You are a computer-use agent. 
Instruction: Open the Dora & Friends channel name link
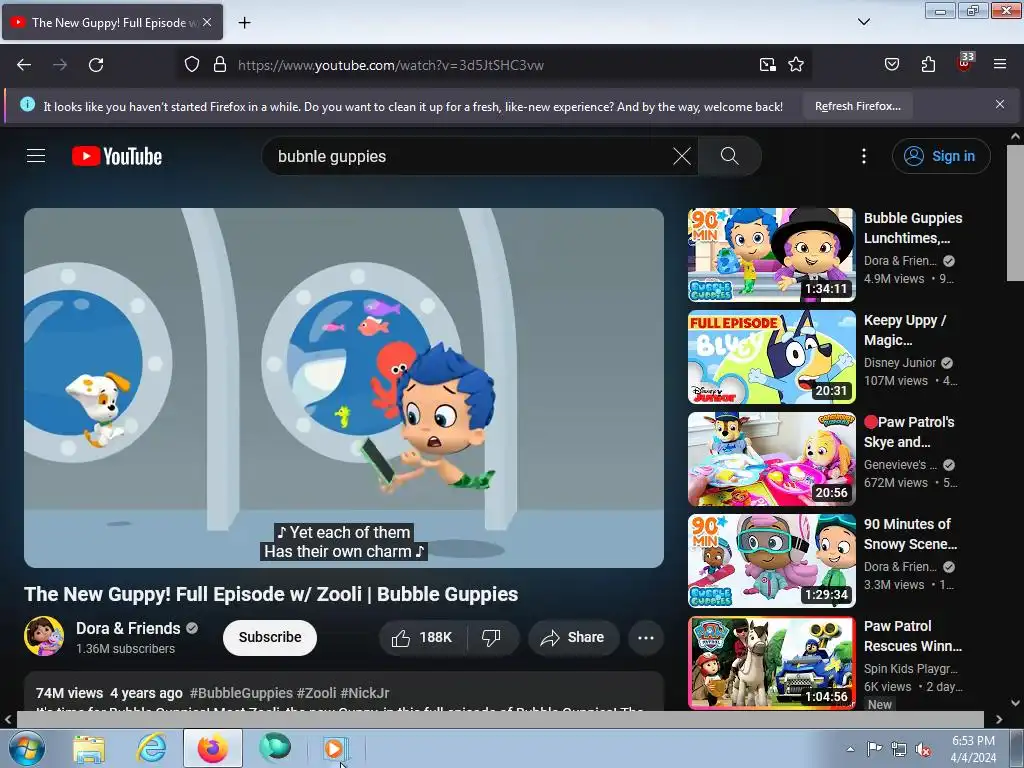click(x=128, y=628)
